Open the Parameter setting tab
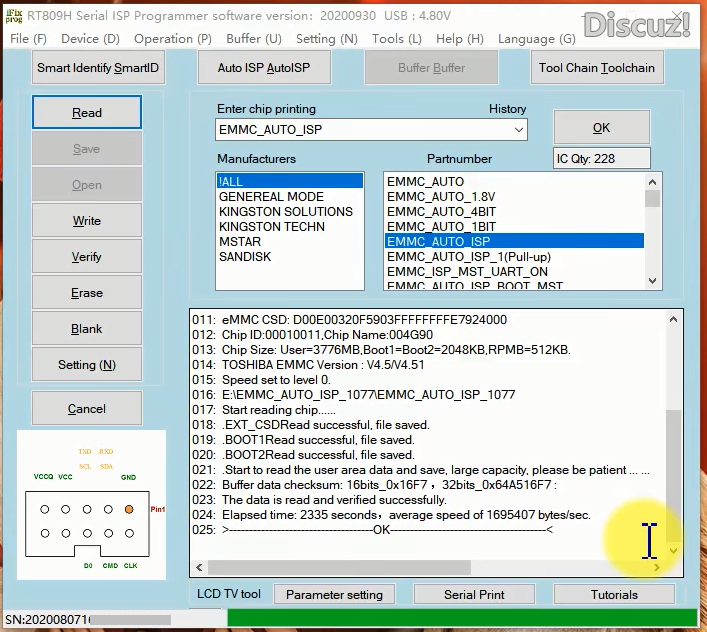The height and width of the screenshot is (632, 707). point(334,594)
